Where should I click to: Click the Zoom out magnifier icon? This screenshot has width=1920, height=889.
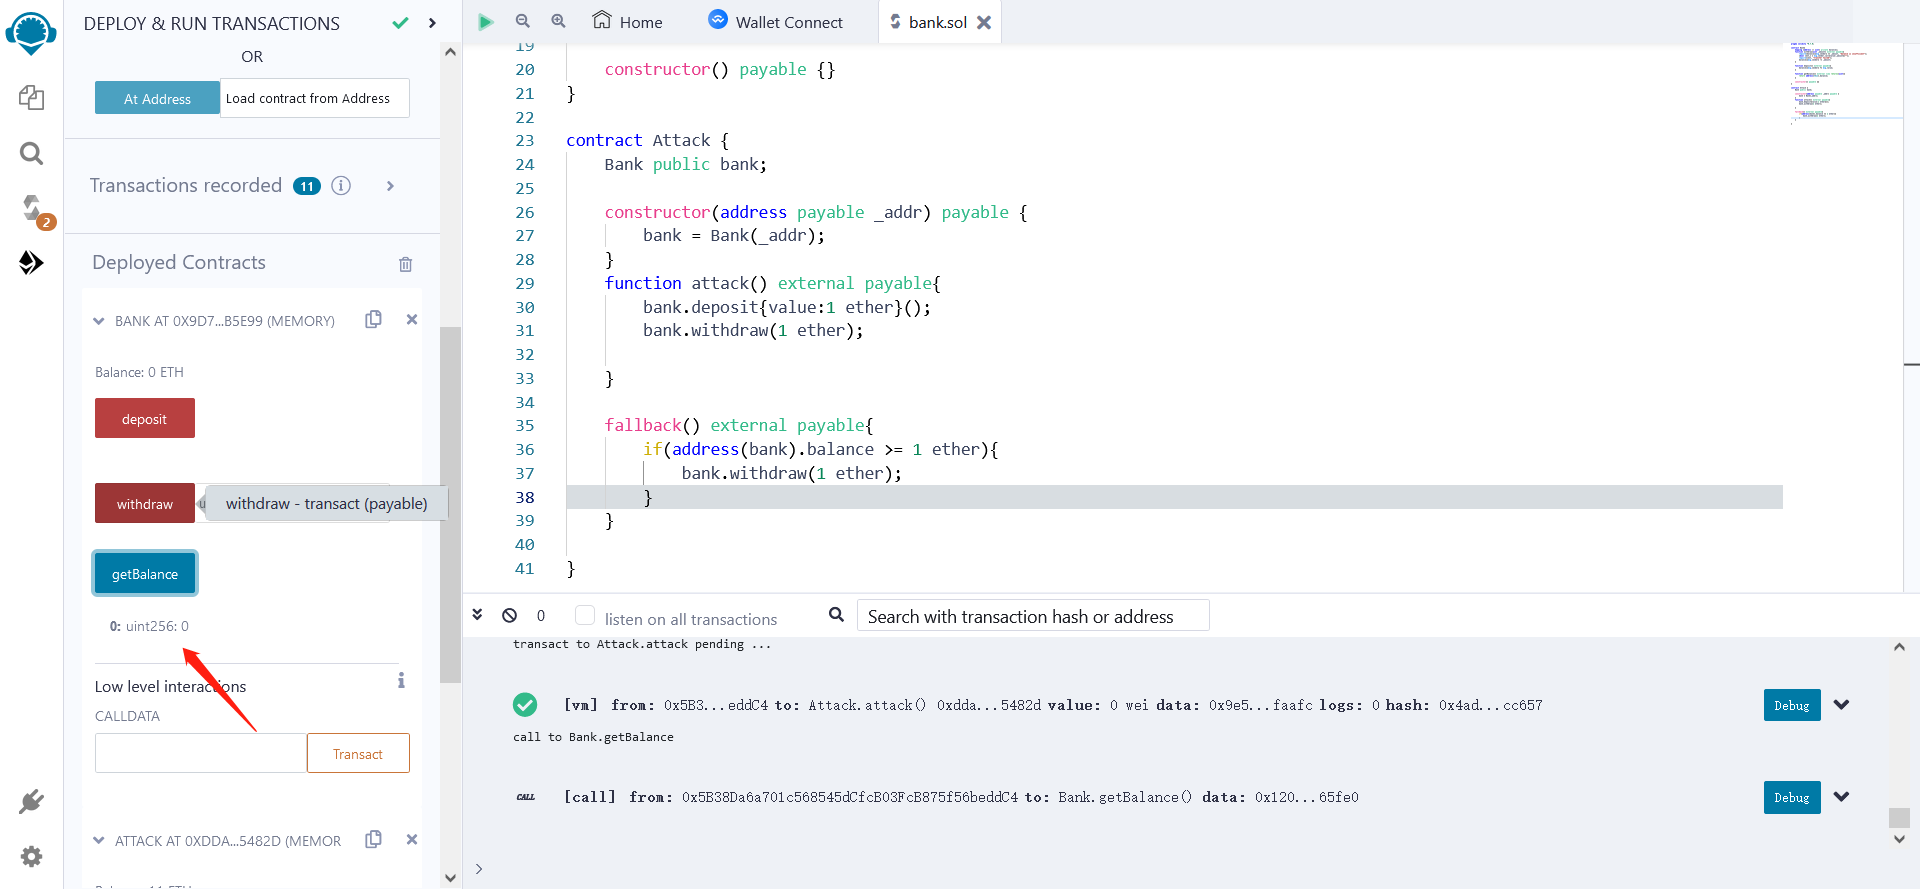[x=522, y=21]
